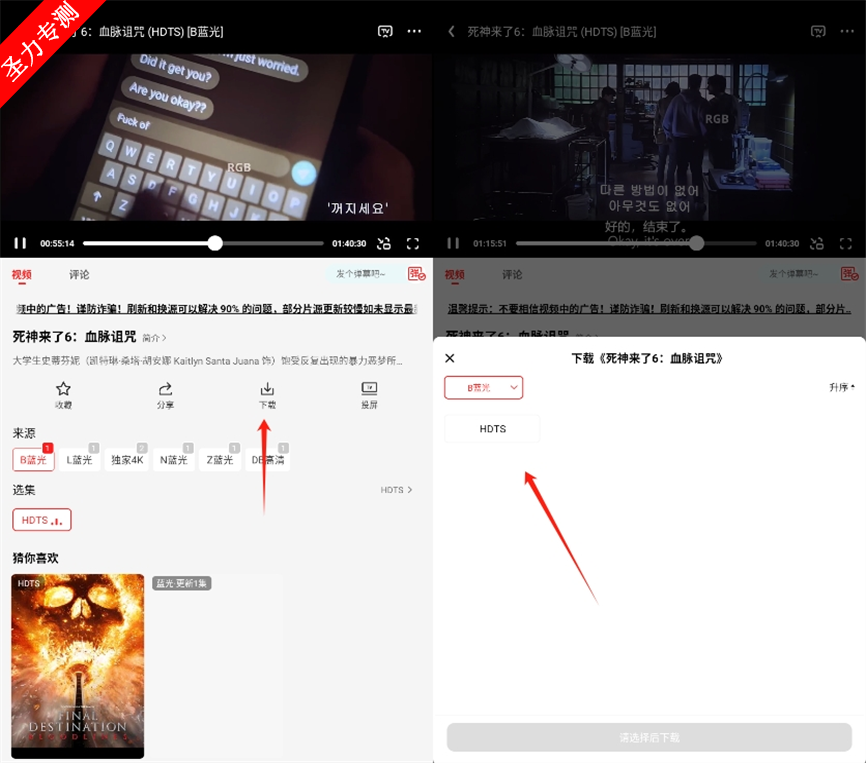Viewport: 866px width, 763px height.
Task: Toggle the danmaku switch on left screen
Action: point(416,273)
